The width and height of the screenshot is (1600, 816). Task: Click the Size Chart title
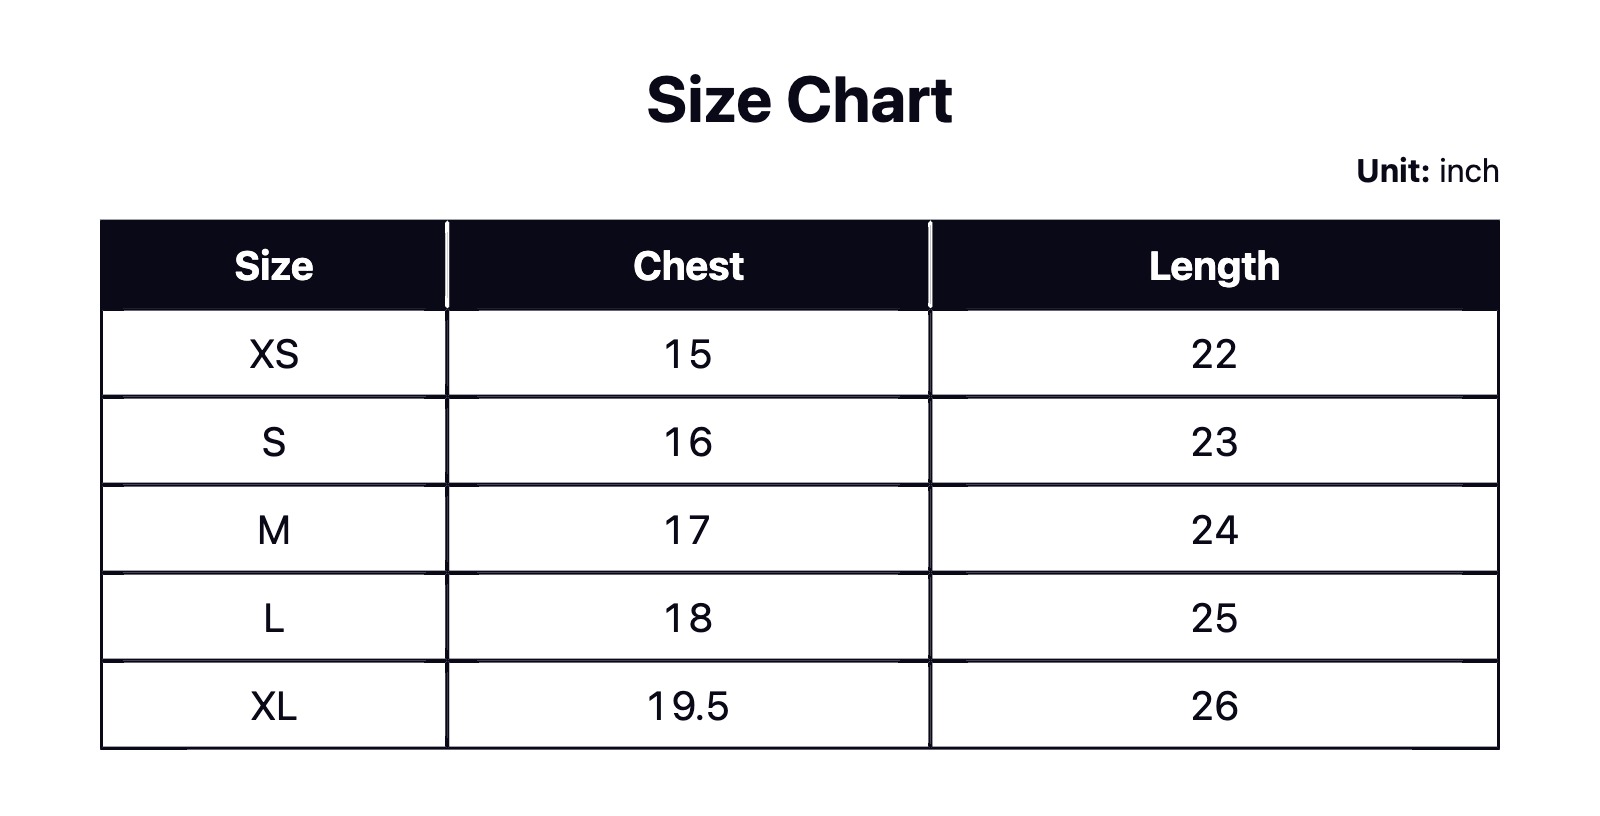coord(799,100)
